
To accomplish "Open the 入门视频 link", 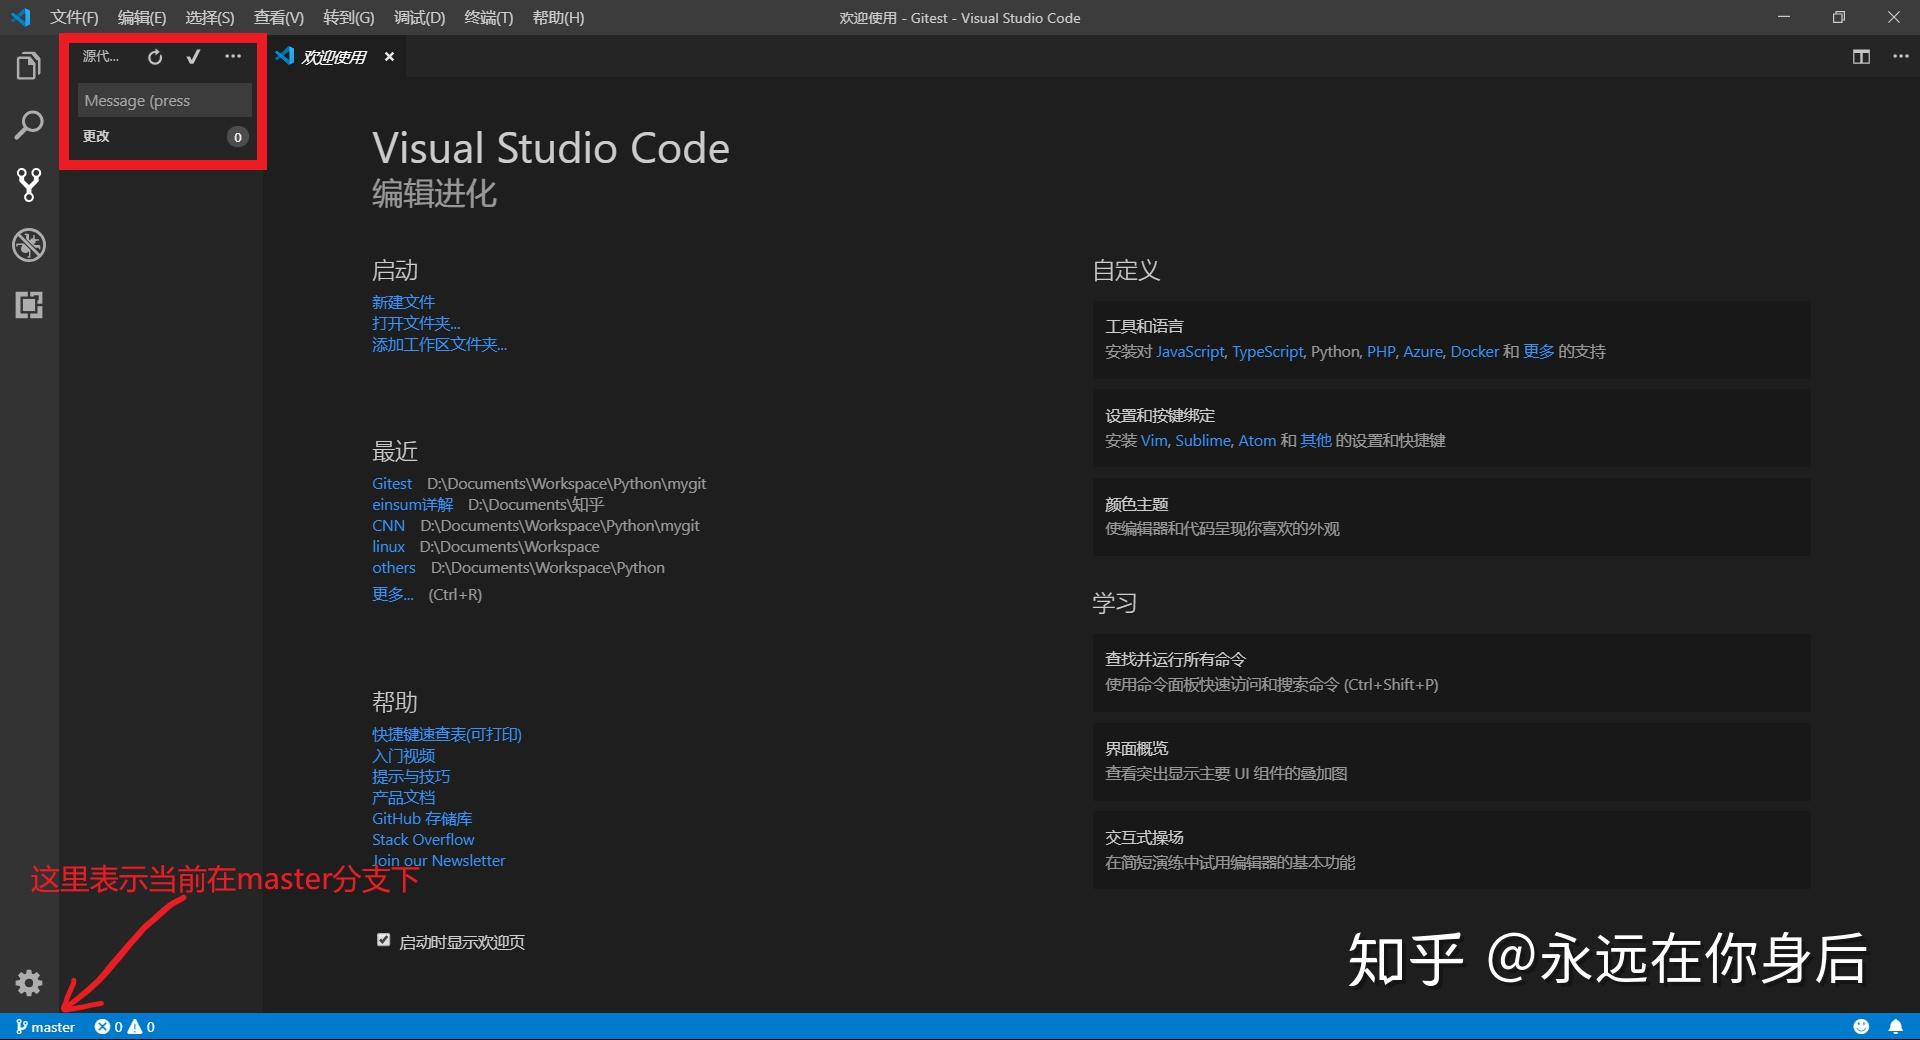I will (x=403, y=755).
